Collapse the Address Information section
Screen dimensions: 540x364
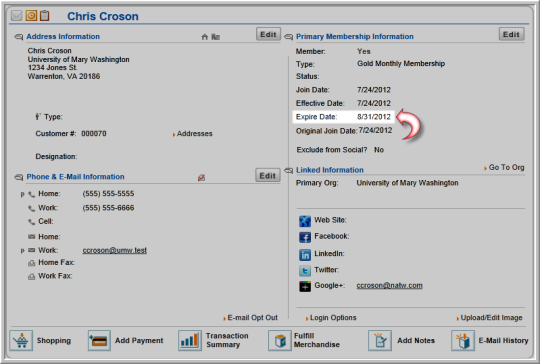19,37
